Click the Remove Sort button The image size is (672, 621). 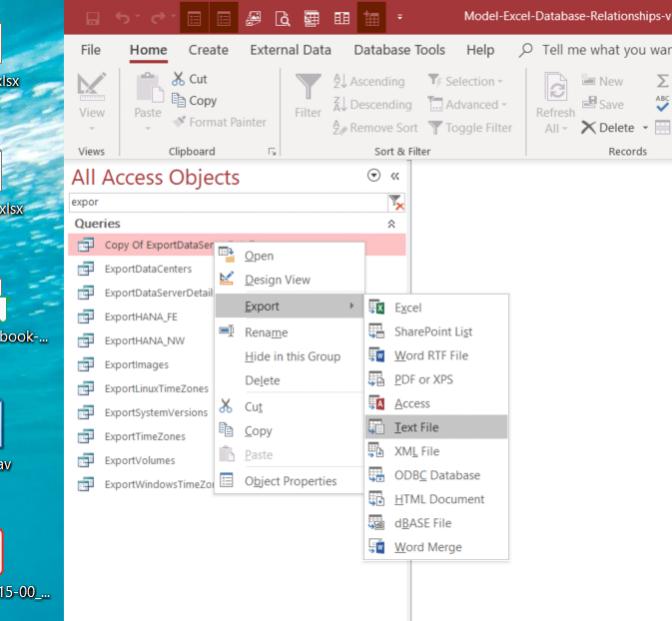375,127
